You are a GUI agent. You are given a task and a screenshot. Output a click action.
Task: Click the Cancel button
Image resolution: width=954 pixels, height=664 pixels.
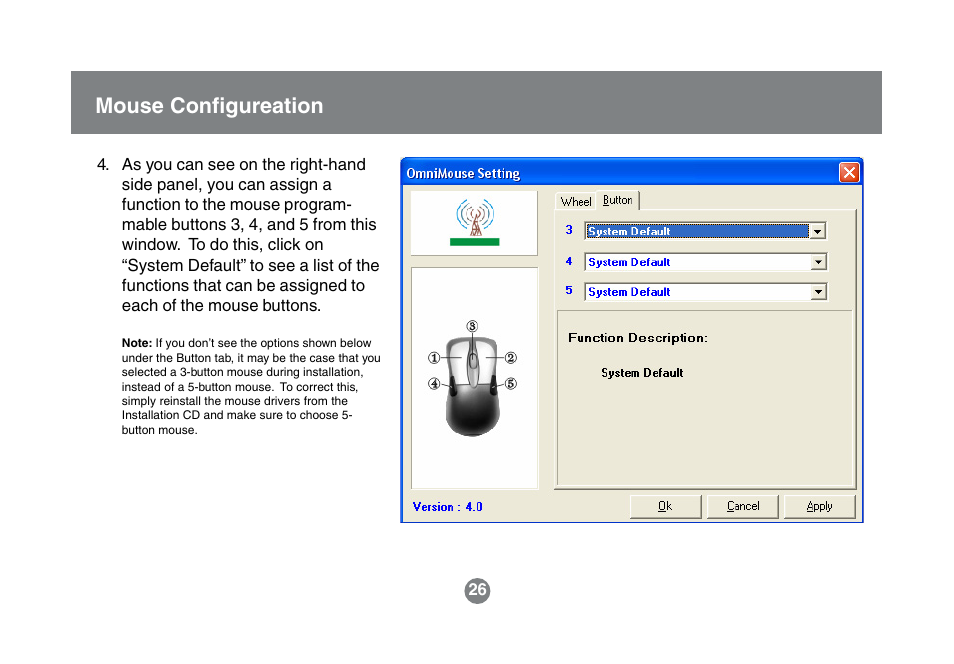tap(742, 506)
